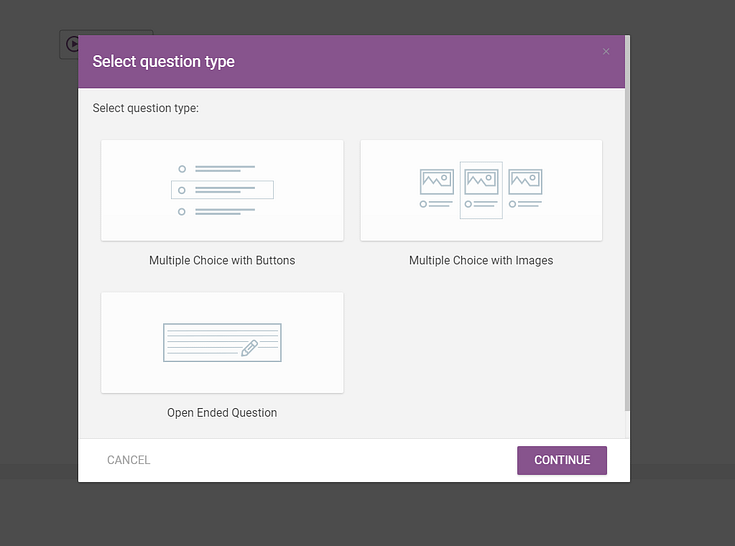Click the "Select question type" header title

(x=164, y=61)
